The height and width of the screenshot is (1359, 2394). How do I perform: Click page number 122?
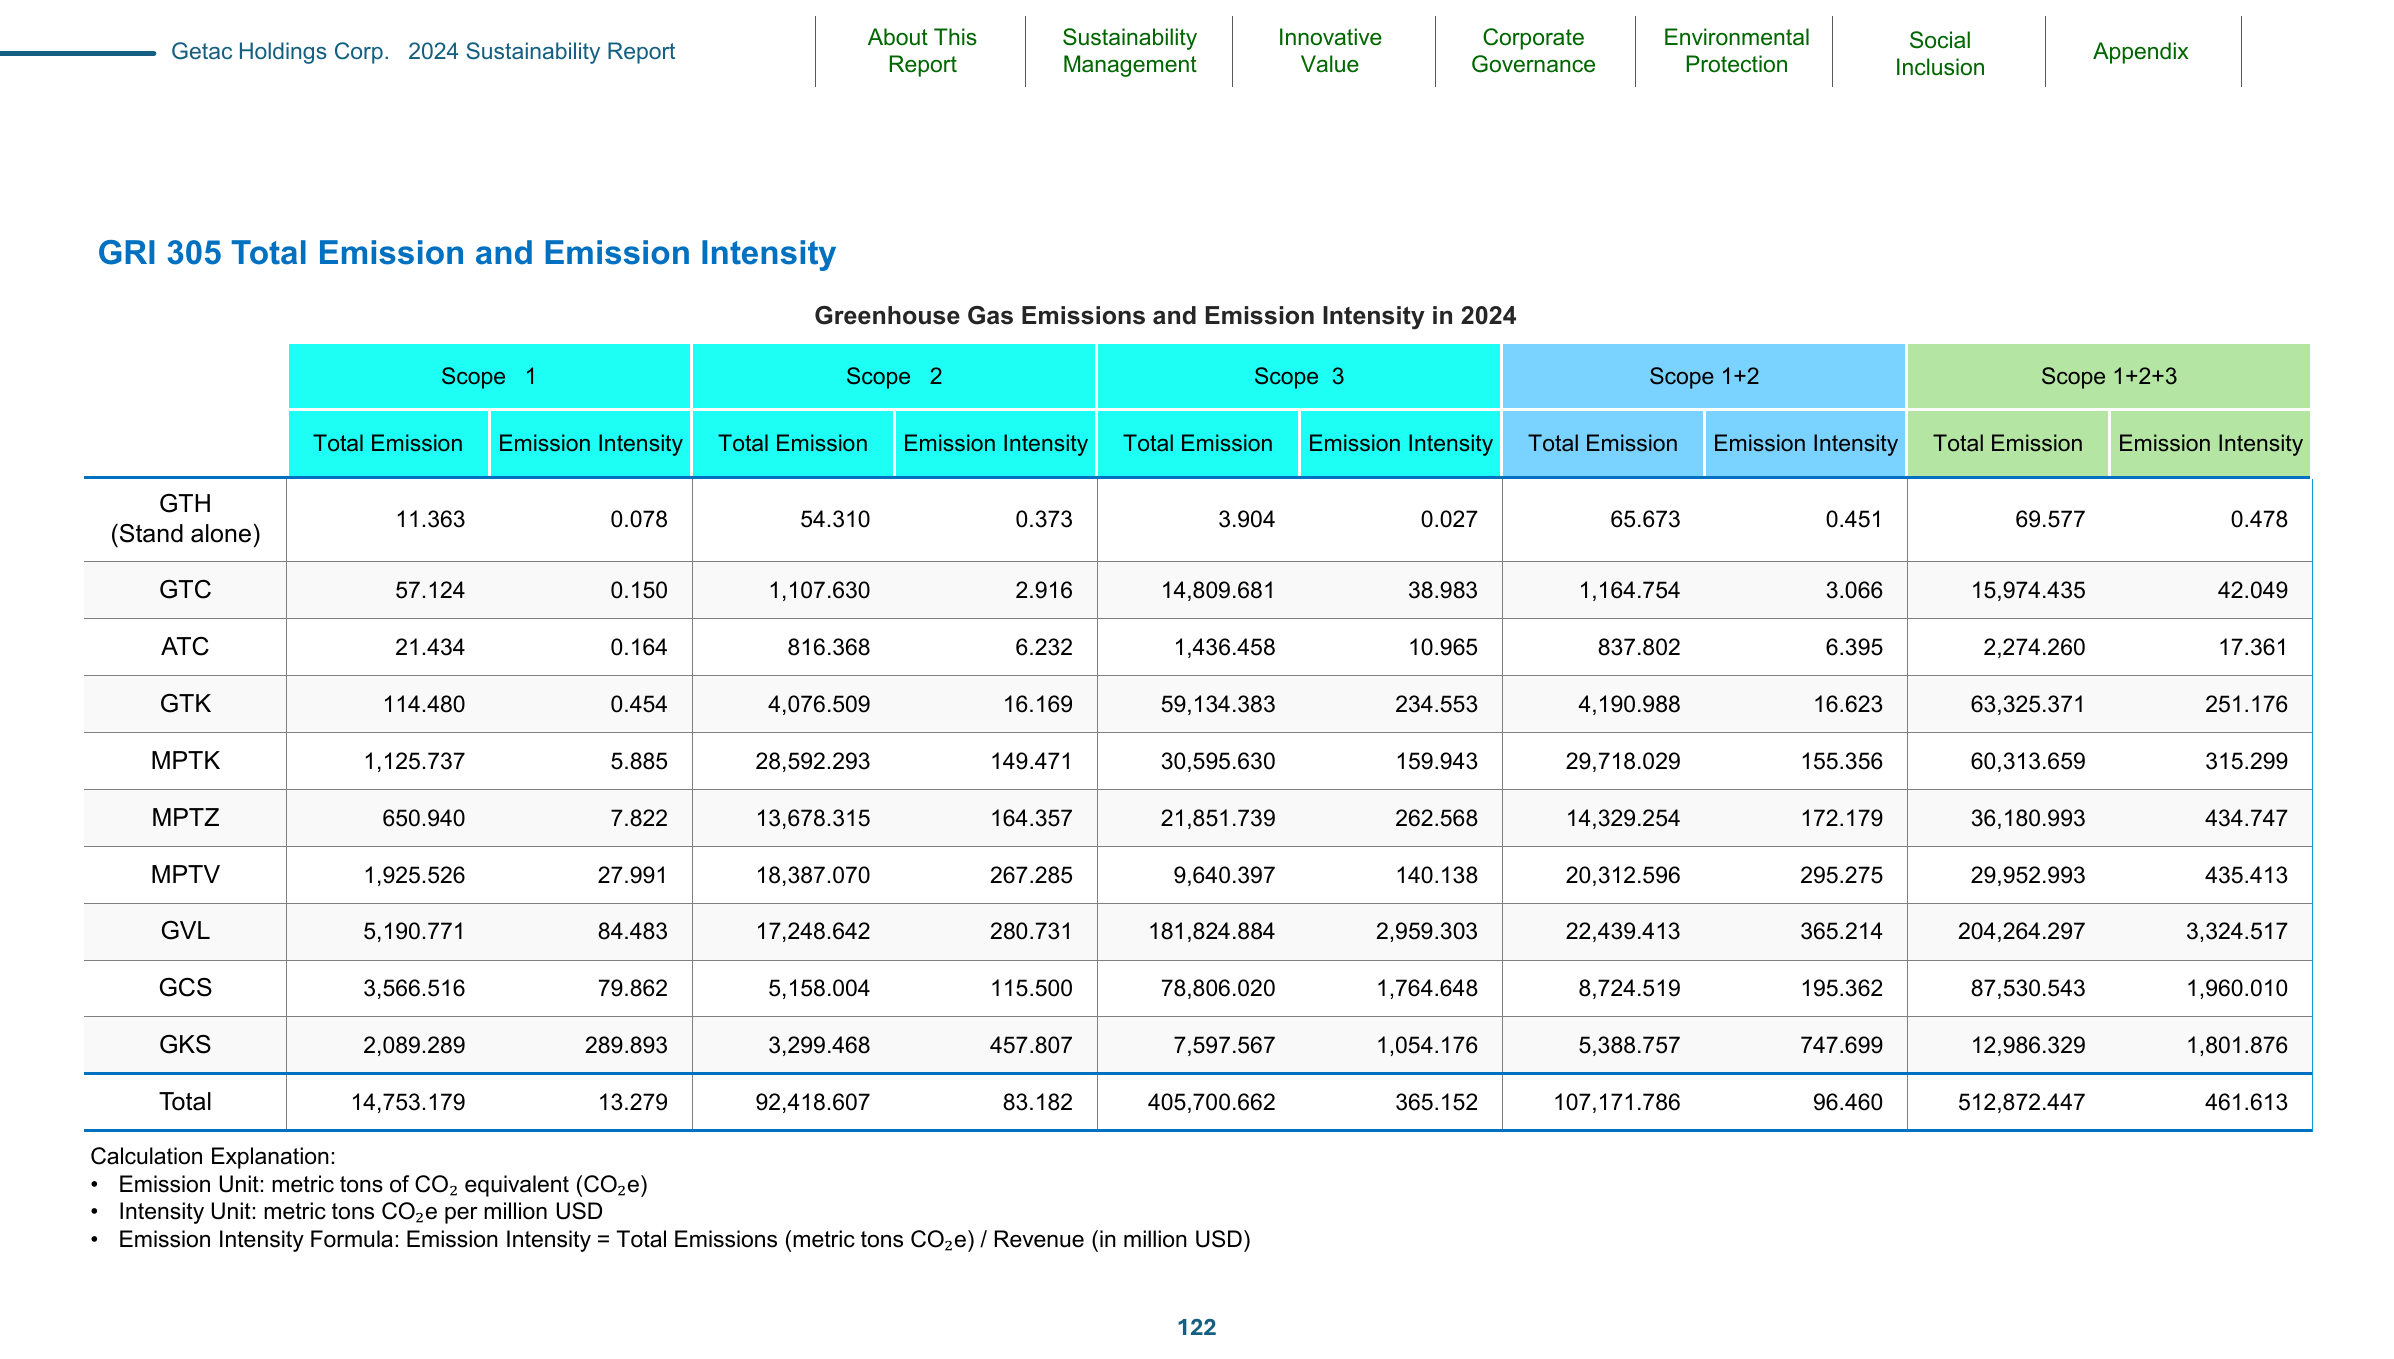coord(1196,1327)
